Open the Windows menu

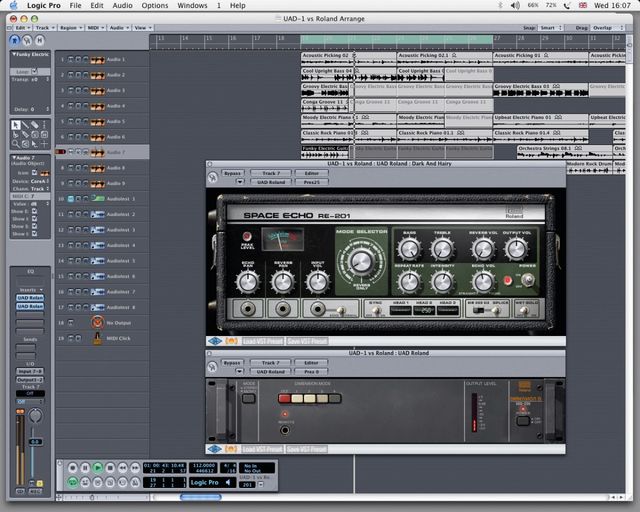pos(192,6)
